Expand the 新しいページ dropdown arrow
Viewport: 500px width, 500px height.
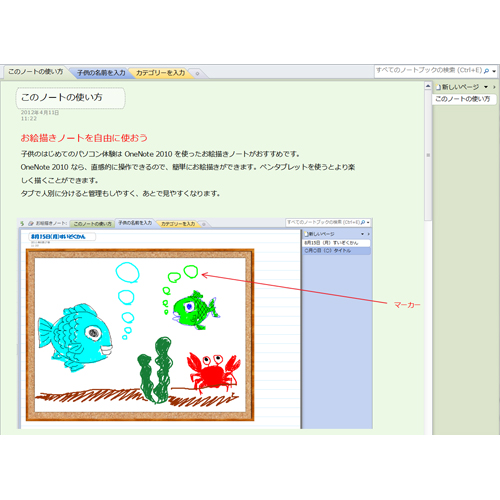pyautogui.click(x=486, y=87)
